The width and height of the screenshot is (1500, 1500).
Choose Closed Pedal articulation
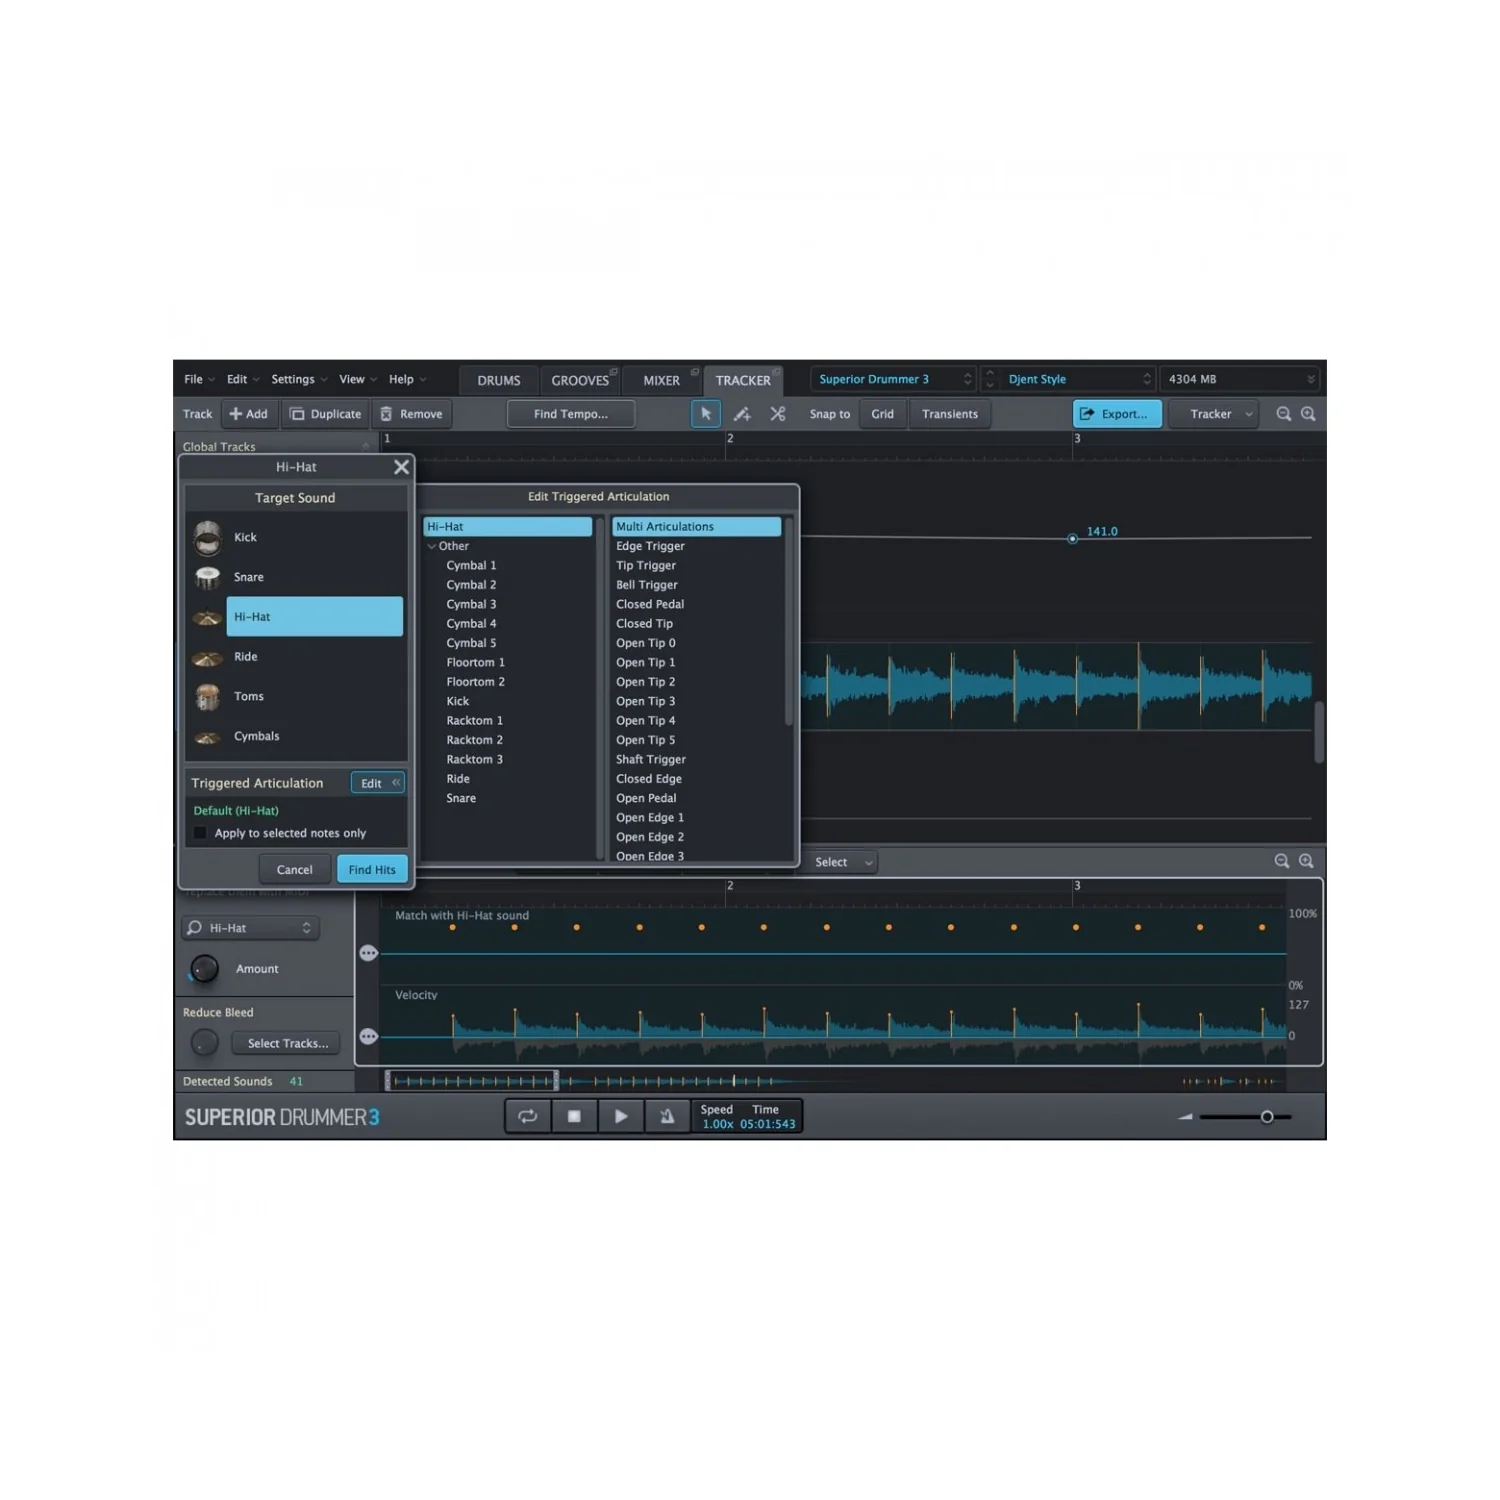[x=696, y=604]
